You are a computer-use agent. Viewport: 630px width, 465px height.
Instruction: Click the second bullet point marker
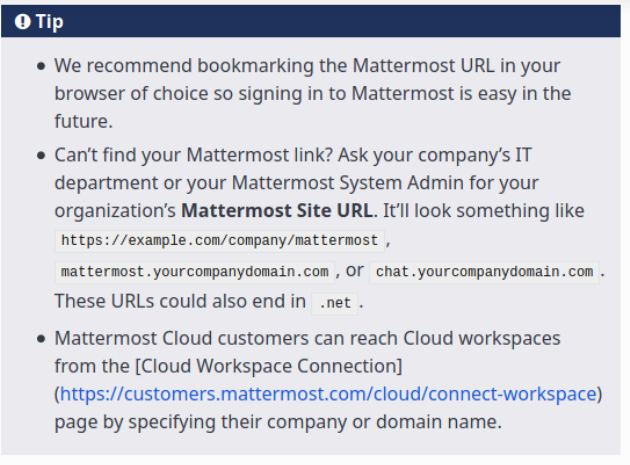coord(41,157)
